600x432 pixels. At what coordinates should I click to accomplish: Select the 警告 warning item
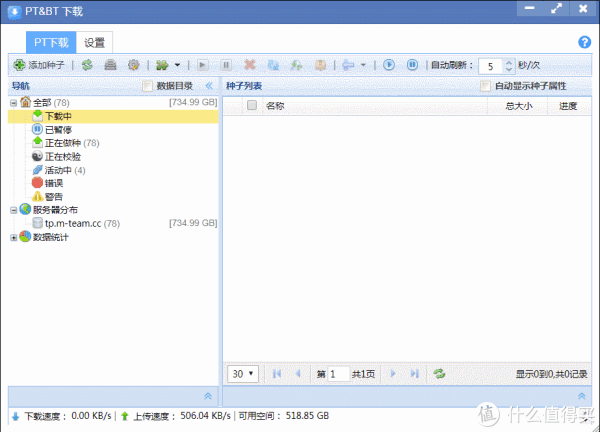[x=53, y=197]
